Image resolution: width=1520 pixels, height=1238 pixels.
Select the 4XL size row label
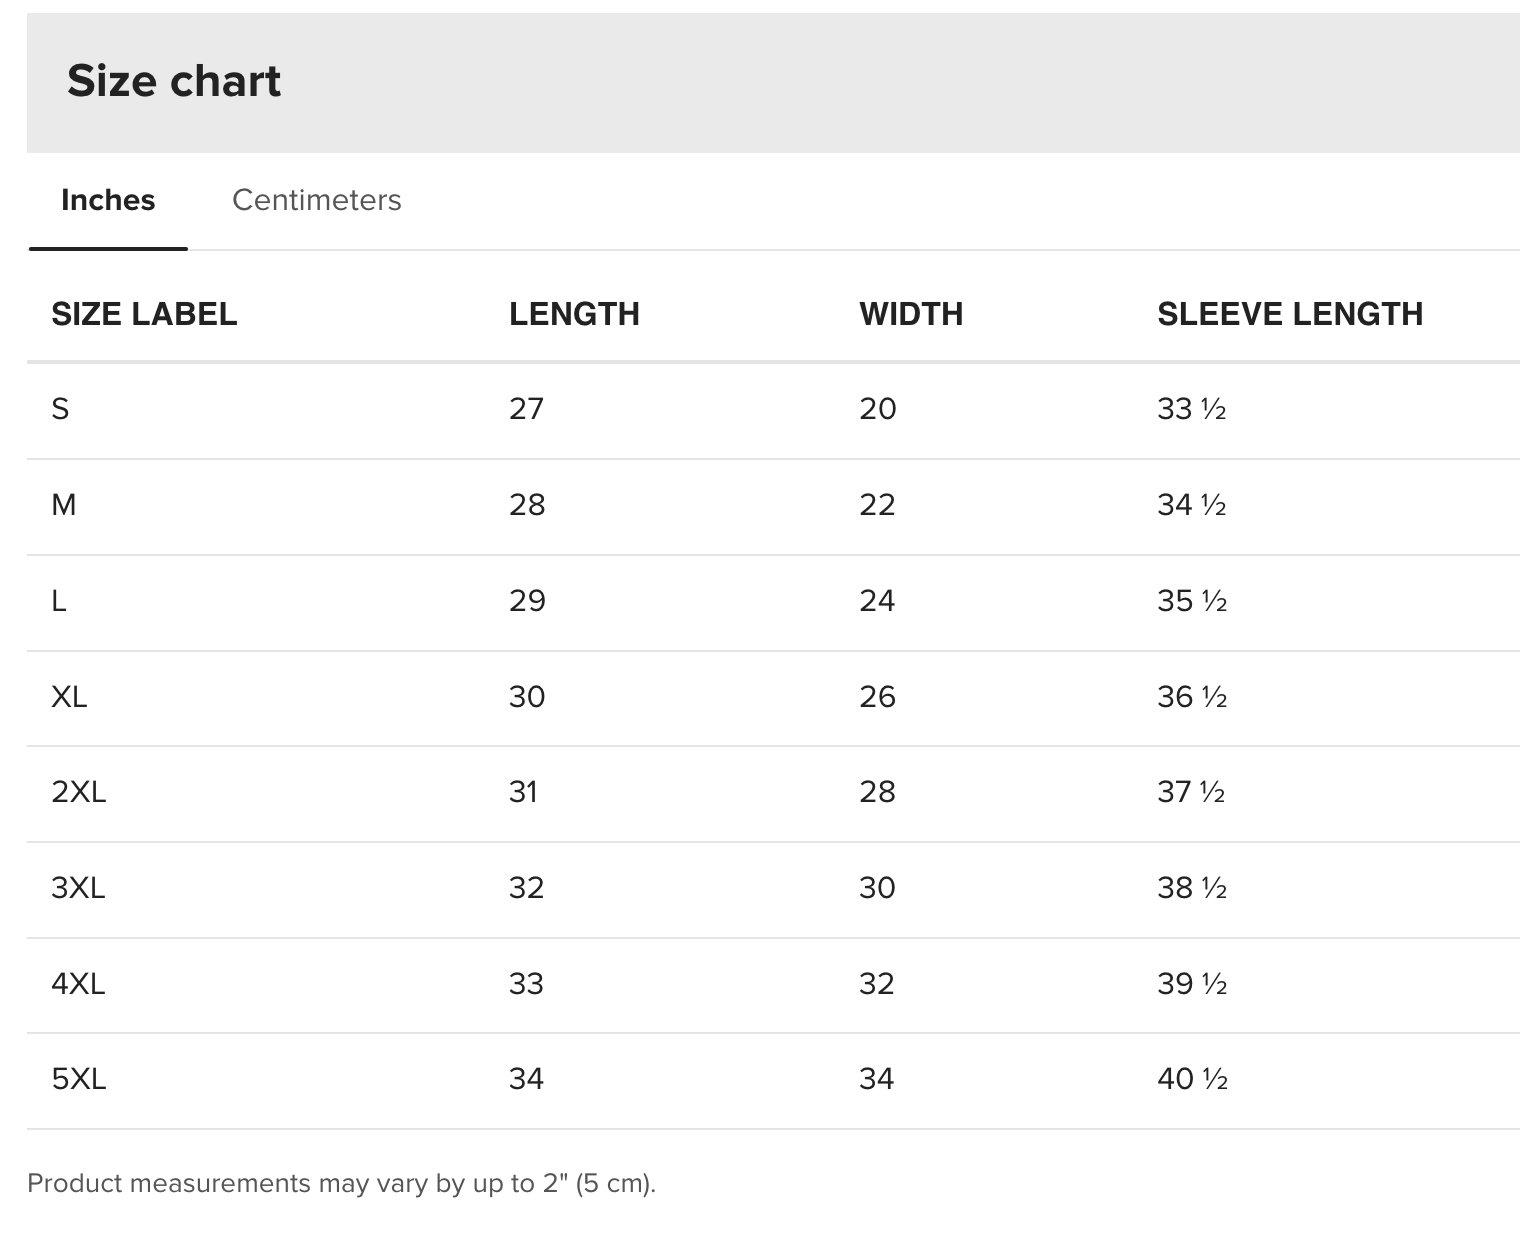point(78,984)
